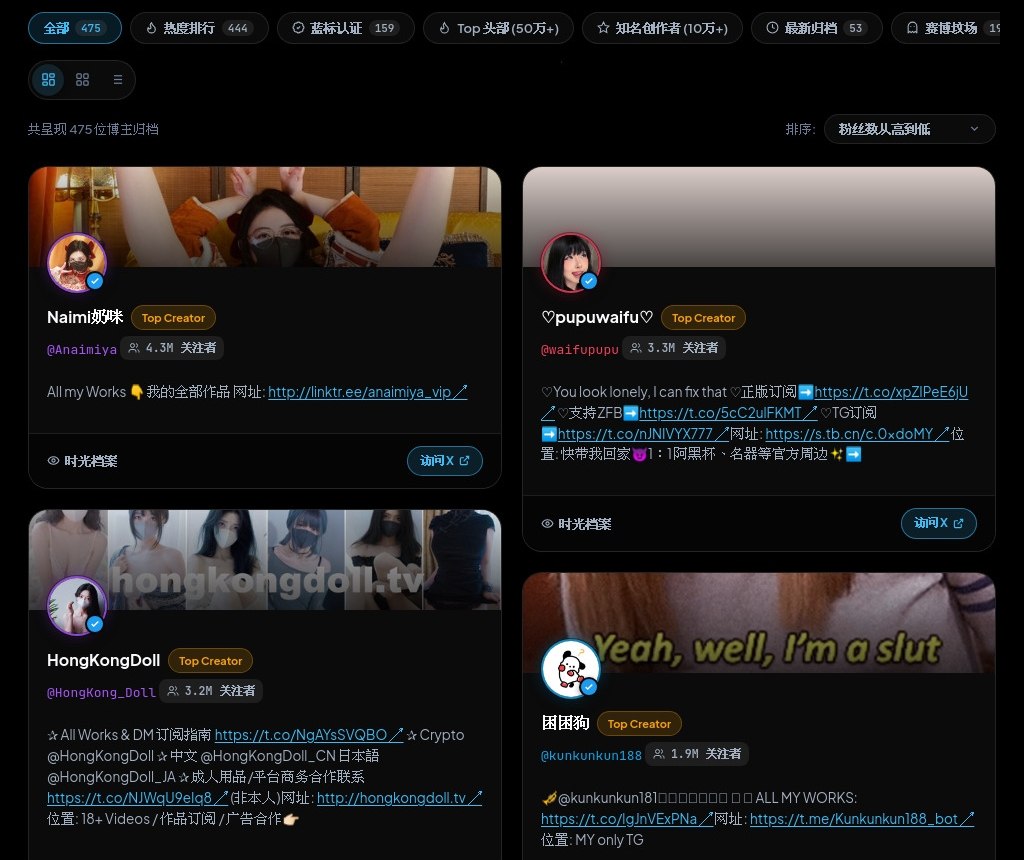Click Naimi奶咪 profile avatar
Viewport: 1024px width, 860px height.
click(x=76, y=263)
